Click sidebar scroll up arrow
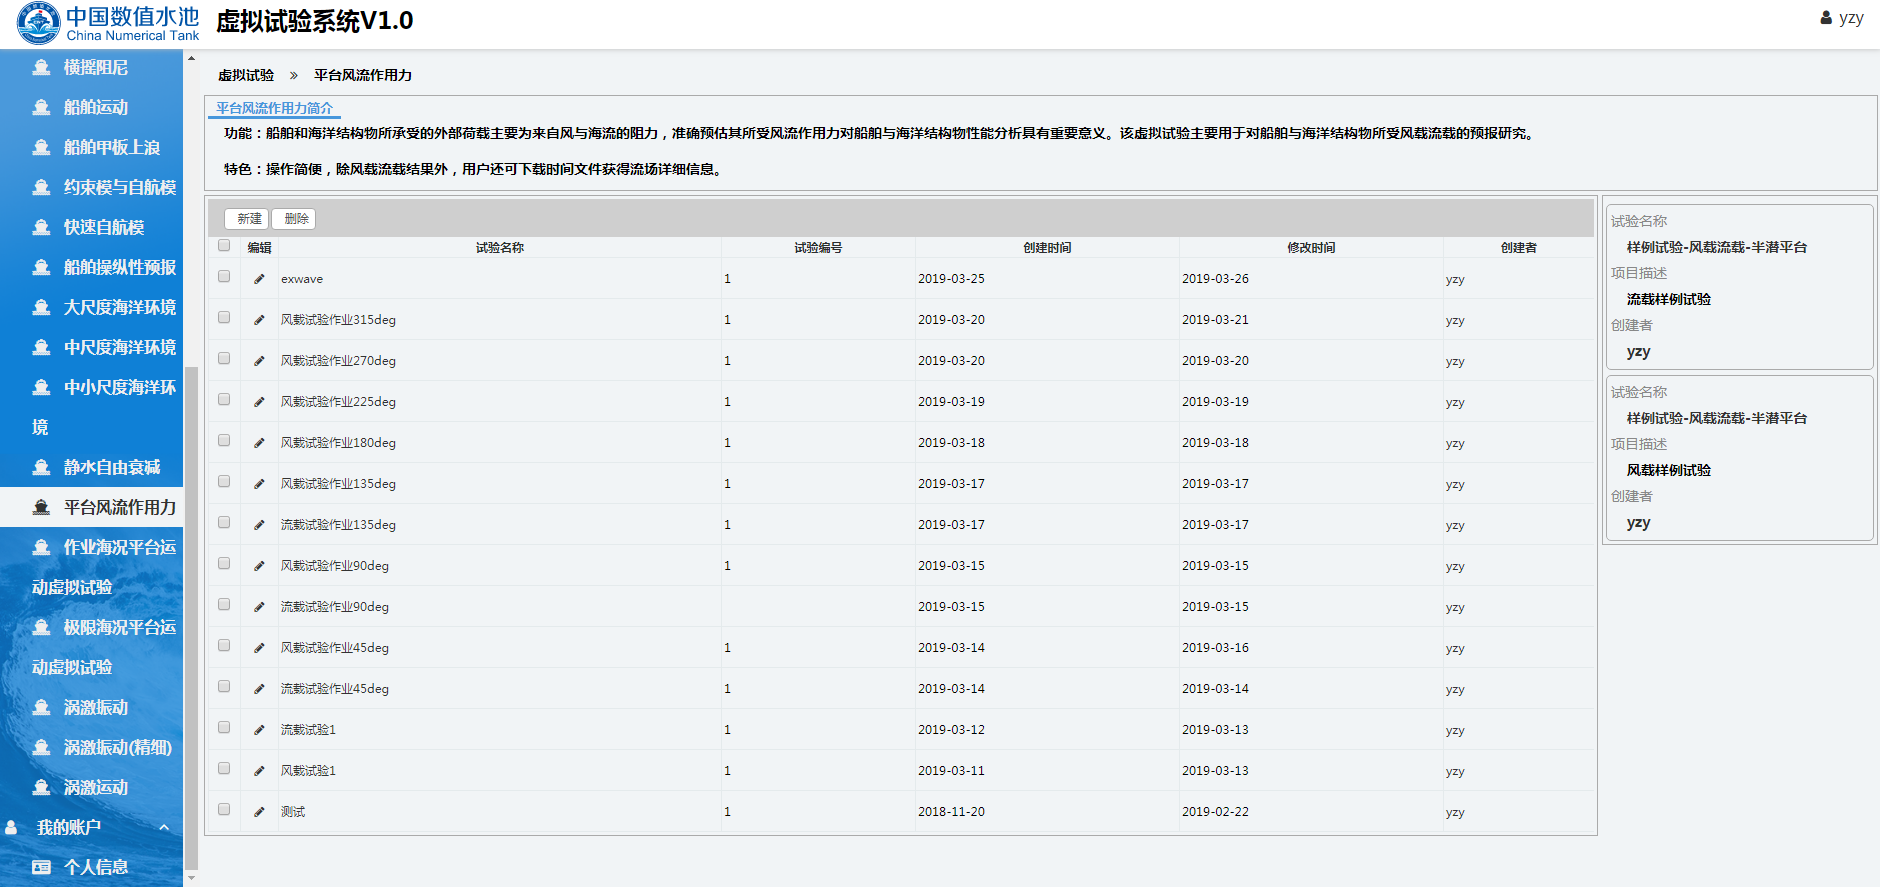The image size is (1880, 887). [191, 59]
